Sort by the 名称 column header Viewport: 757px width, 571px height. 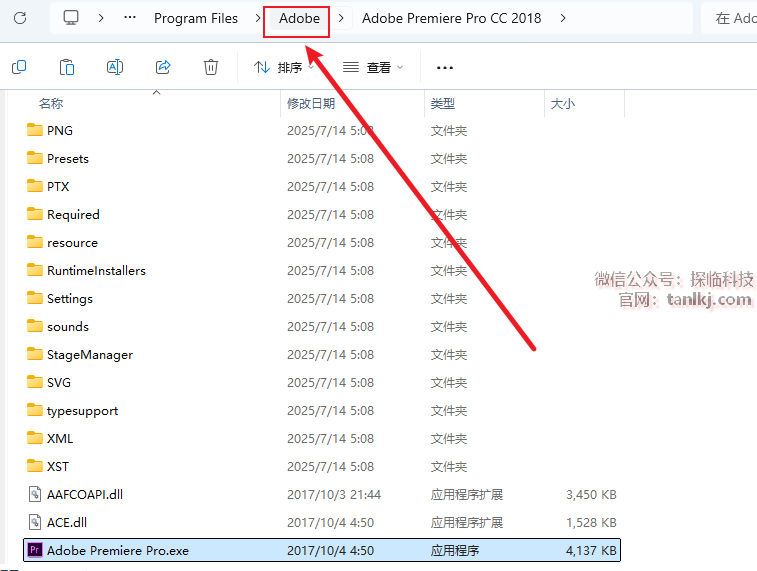(x=51, y=103)
